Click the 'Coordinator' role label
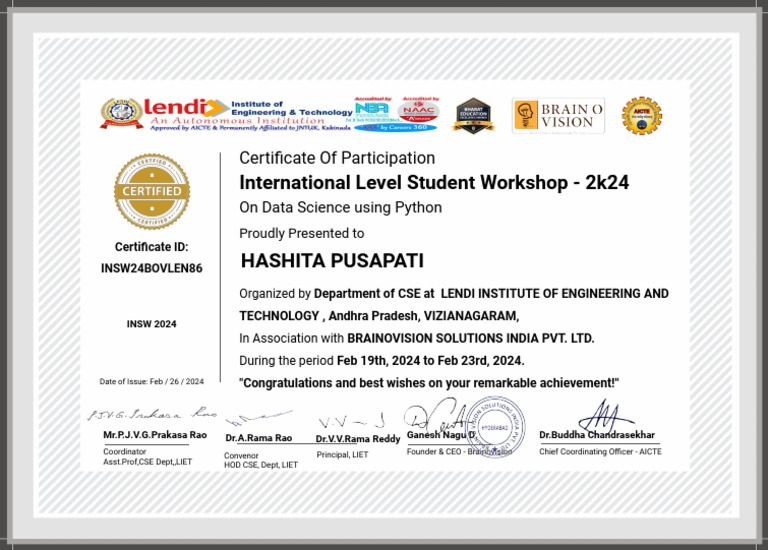The width and height of the screenshot is (768, 550). coord(124,452)
